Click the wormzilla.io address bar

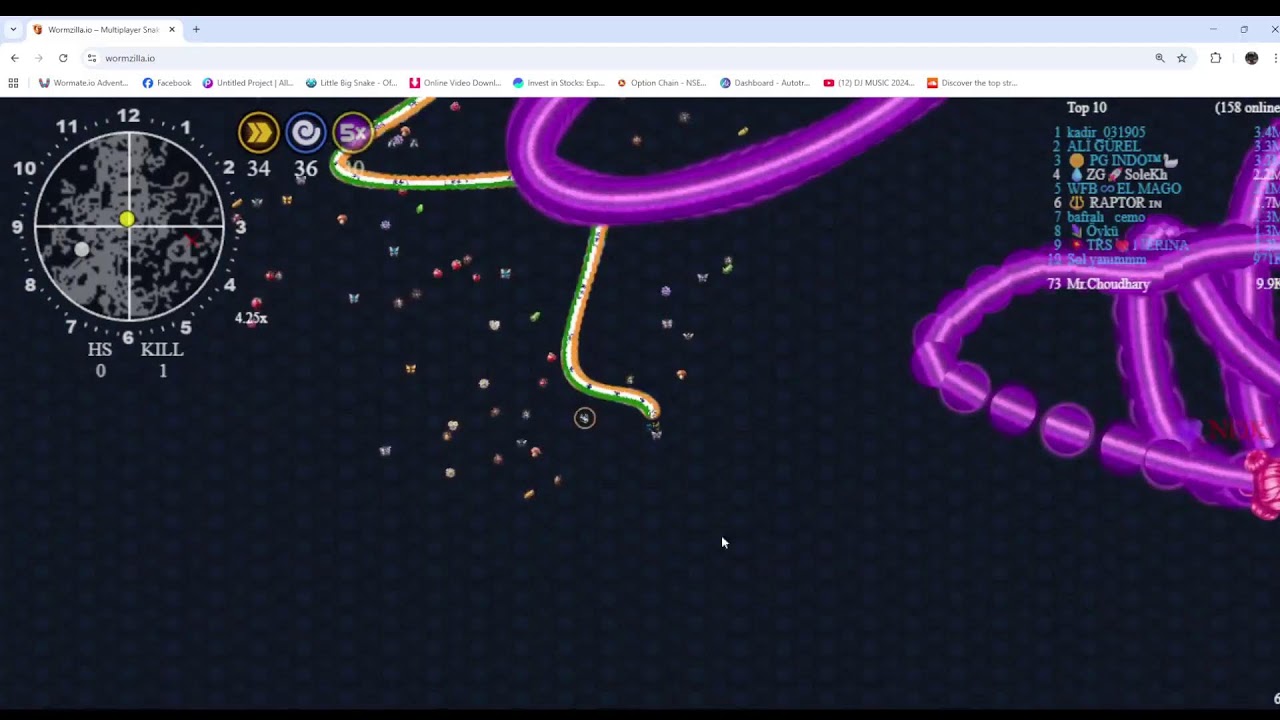point(620,58)
